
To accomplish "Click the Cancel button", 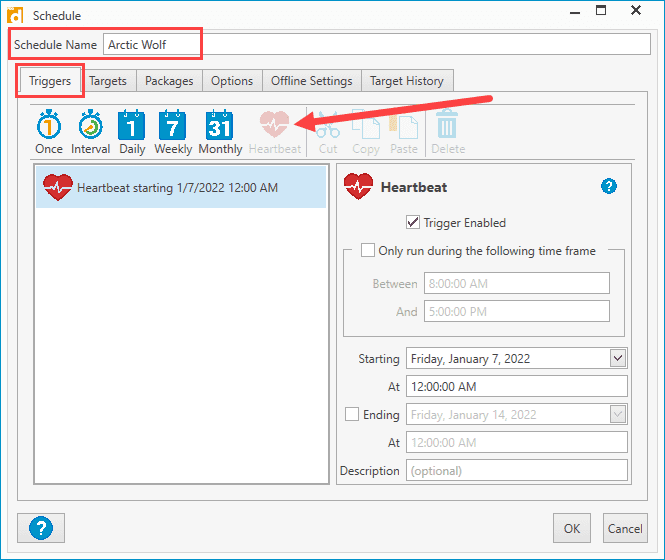I will pos(625,528).
